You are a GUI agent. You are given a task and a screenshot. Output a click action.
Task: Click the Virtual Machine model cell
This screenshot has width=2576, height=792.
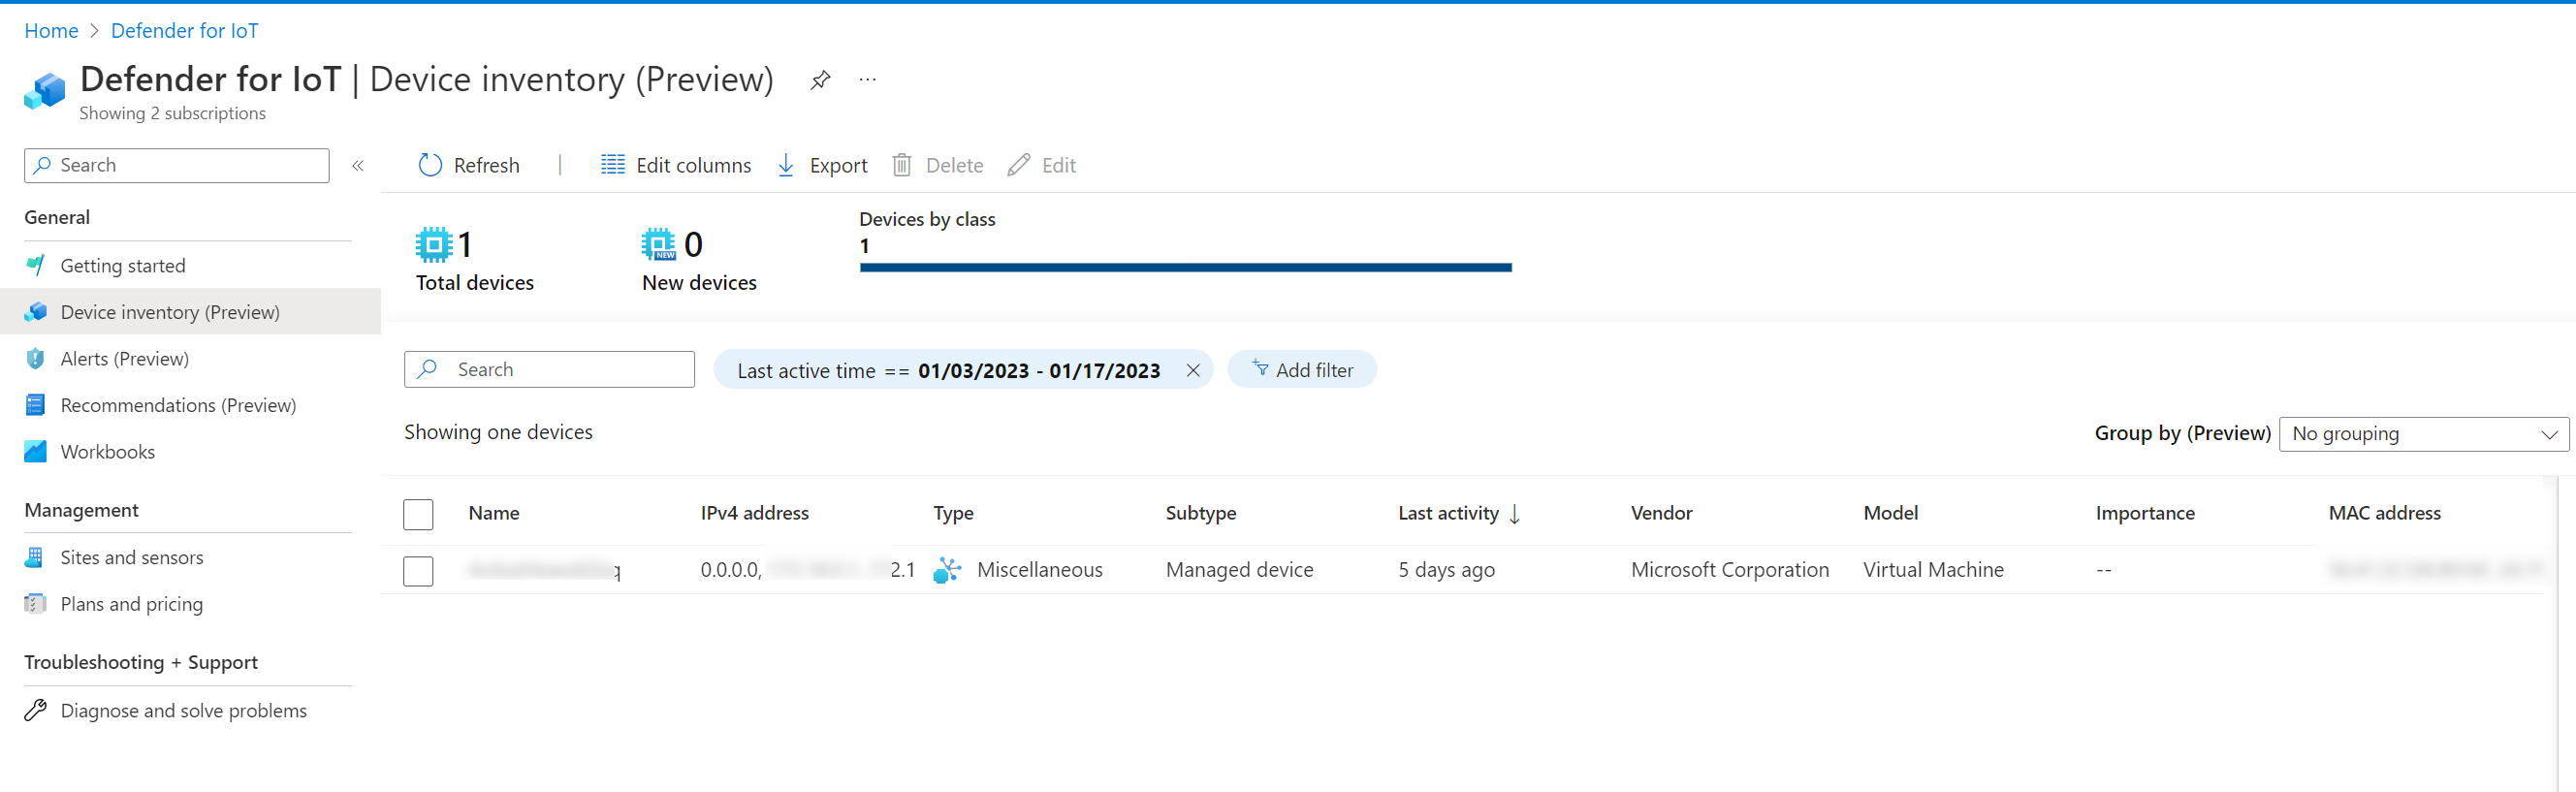(1933, 570)
